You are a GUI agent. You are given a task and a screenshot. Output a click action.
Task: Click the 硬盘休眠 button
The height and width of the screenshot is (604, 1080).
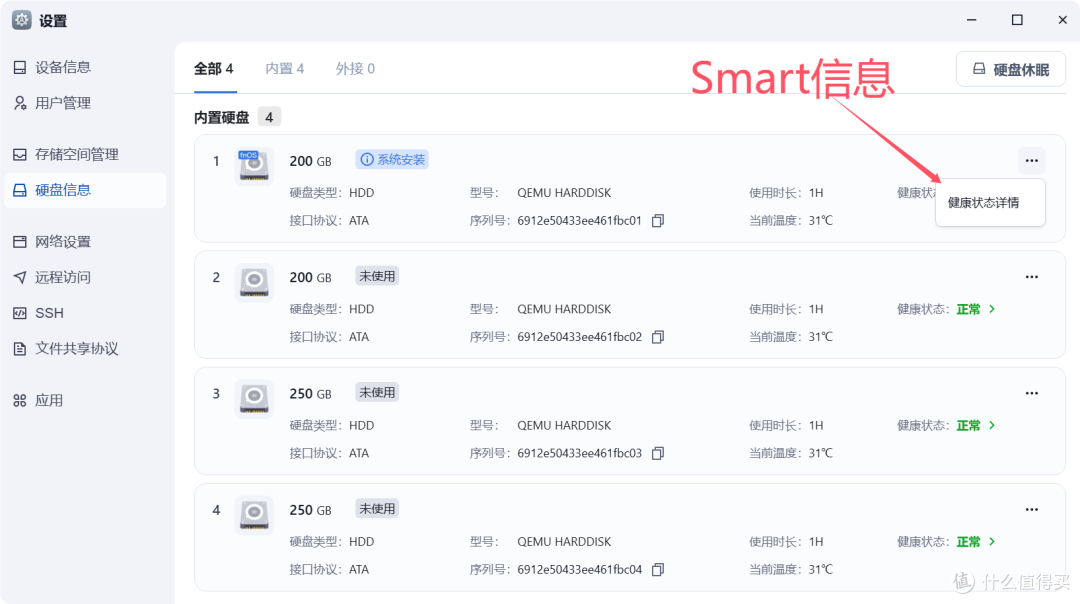pos(1010,68)
